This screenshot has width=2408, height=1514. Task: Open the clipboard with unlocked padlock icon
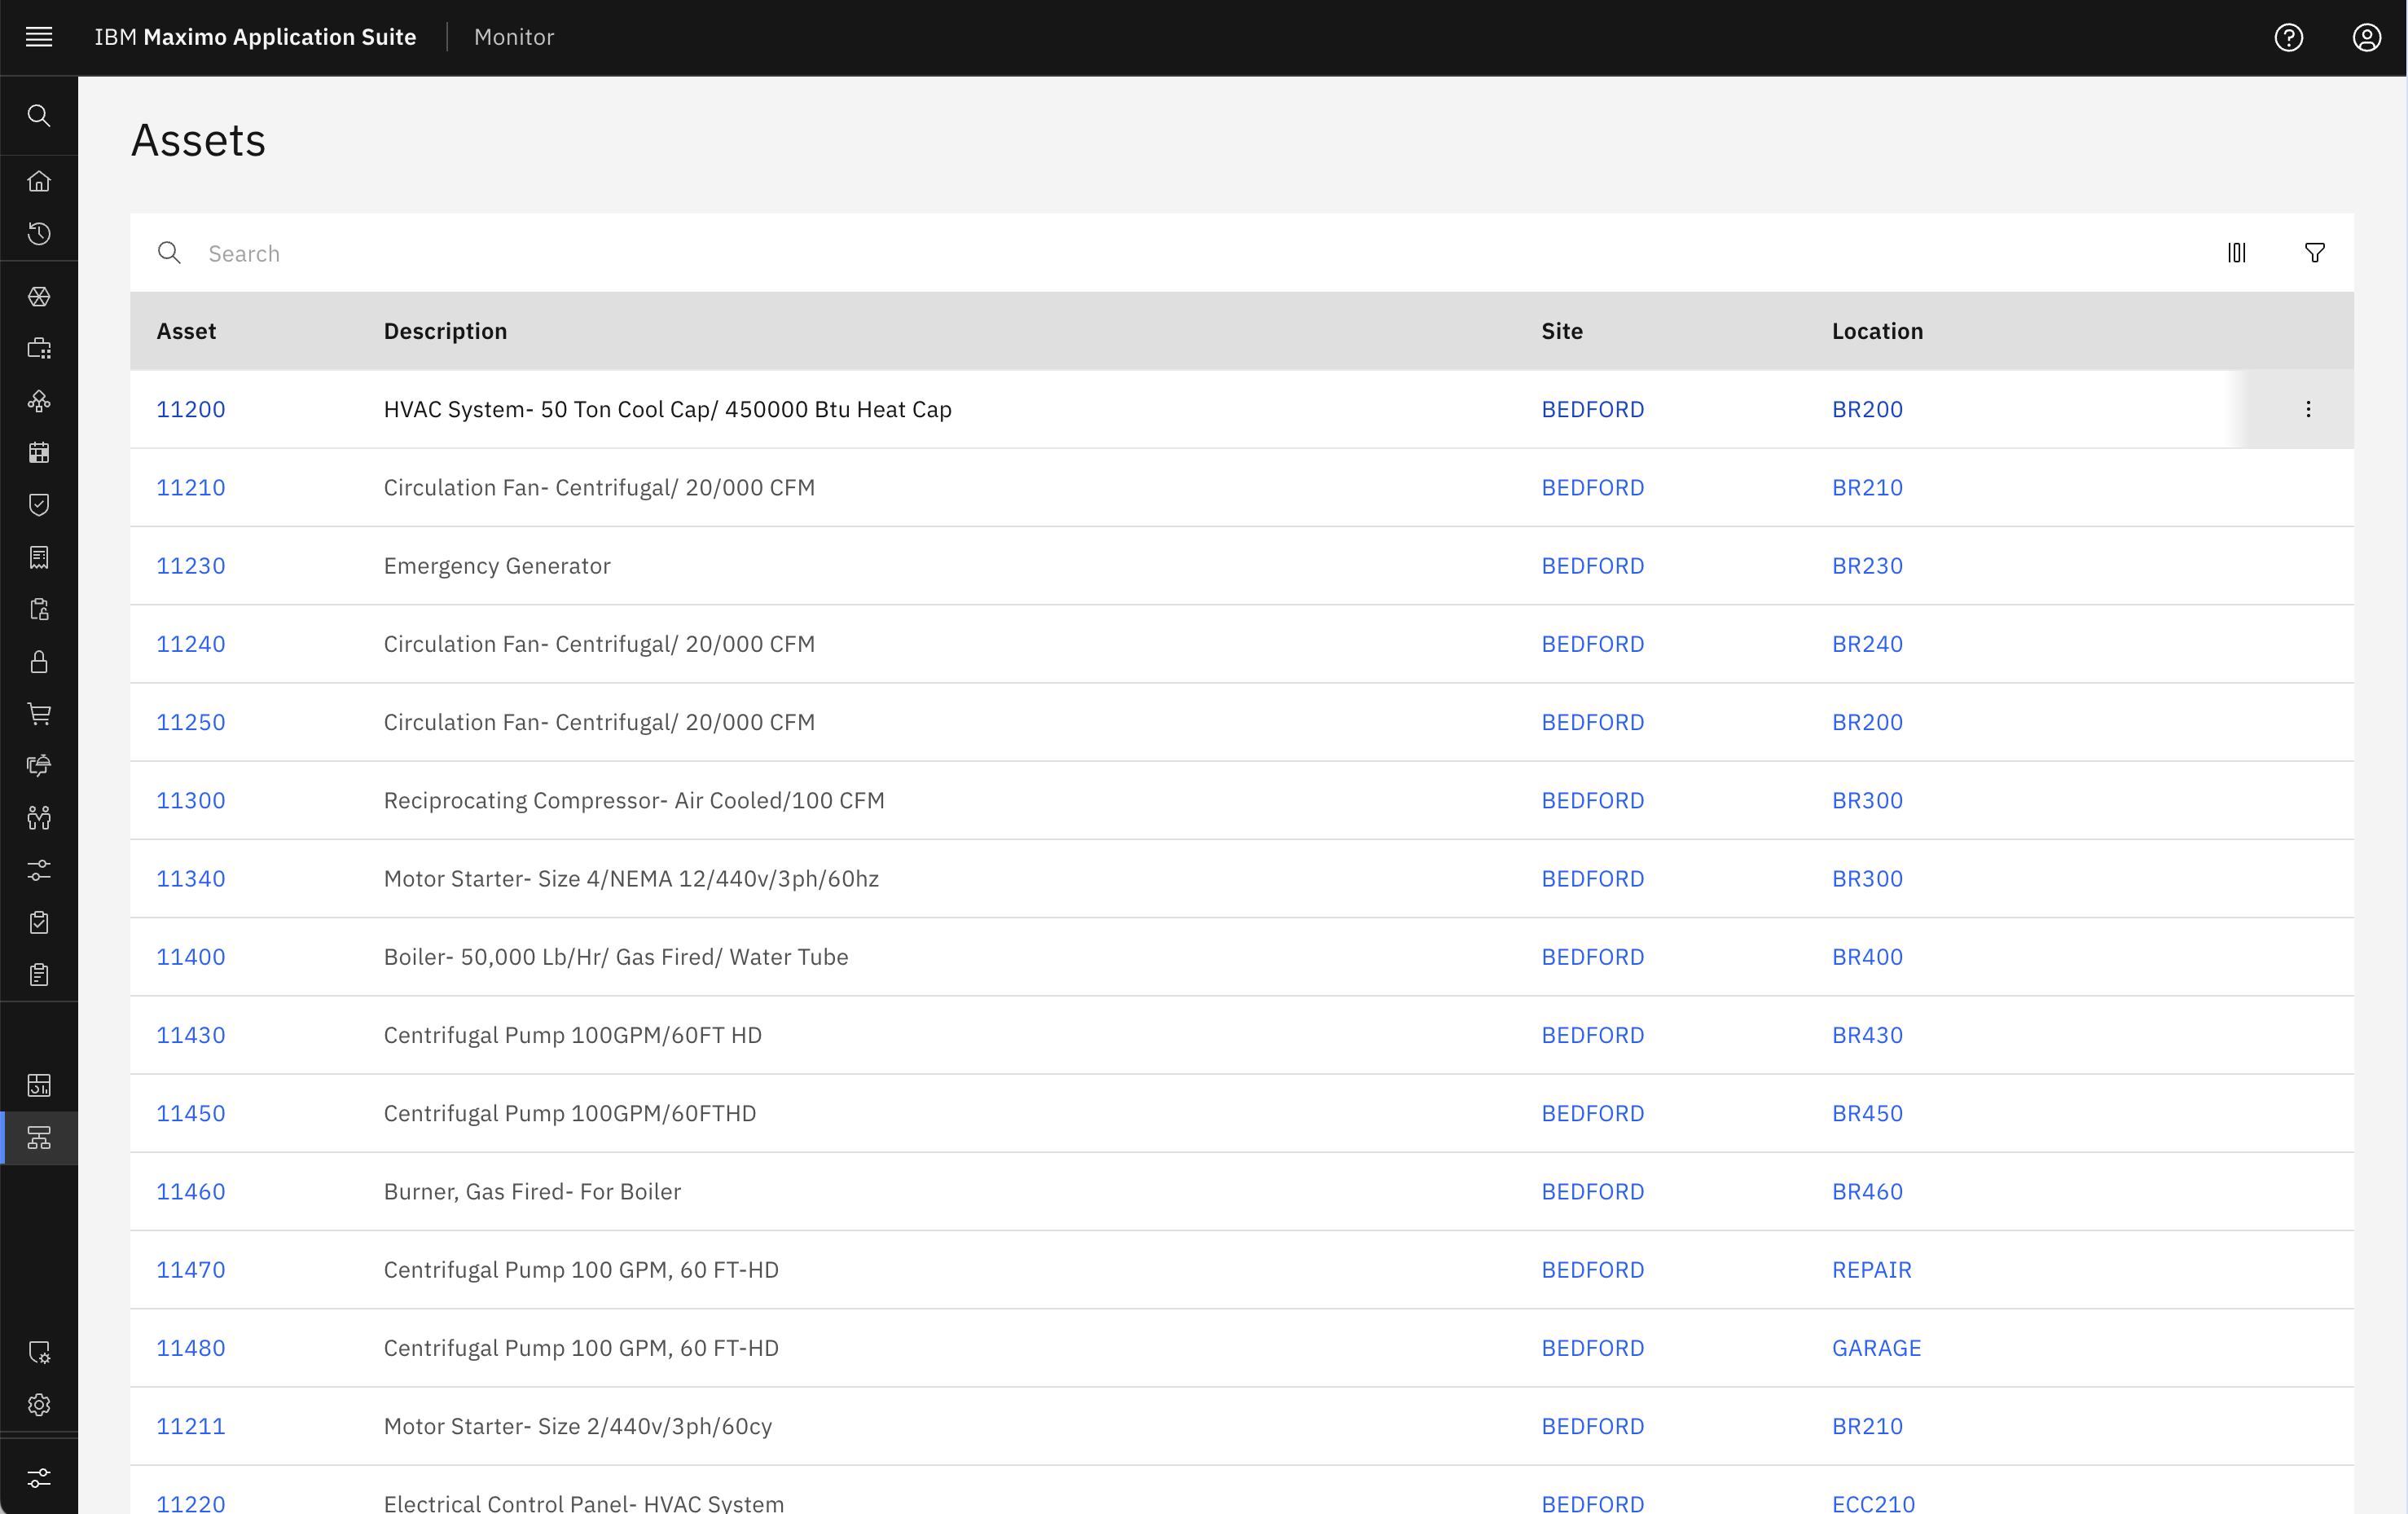39,609
